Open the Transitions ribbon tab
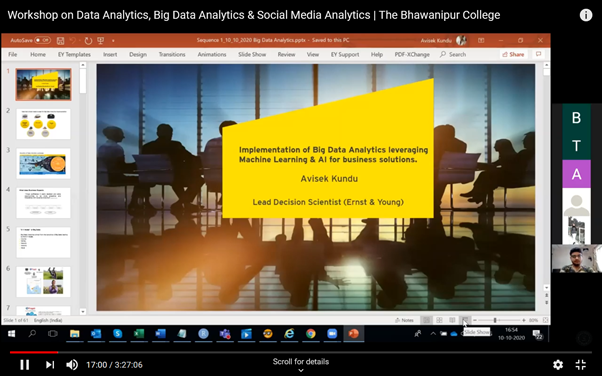Screen dimensions: 602x376 (x=172, y=55)
